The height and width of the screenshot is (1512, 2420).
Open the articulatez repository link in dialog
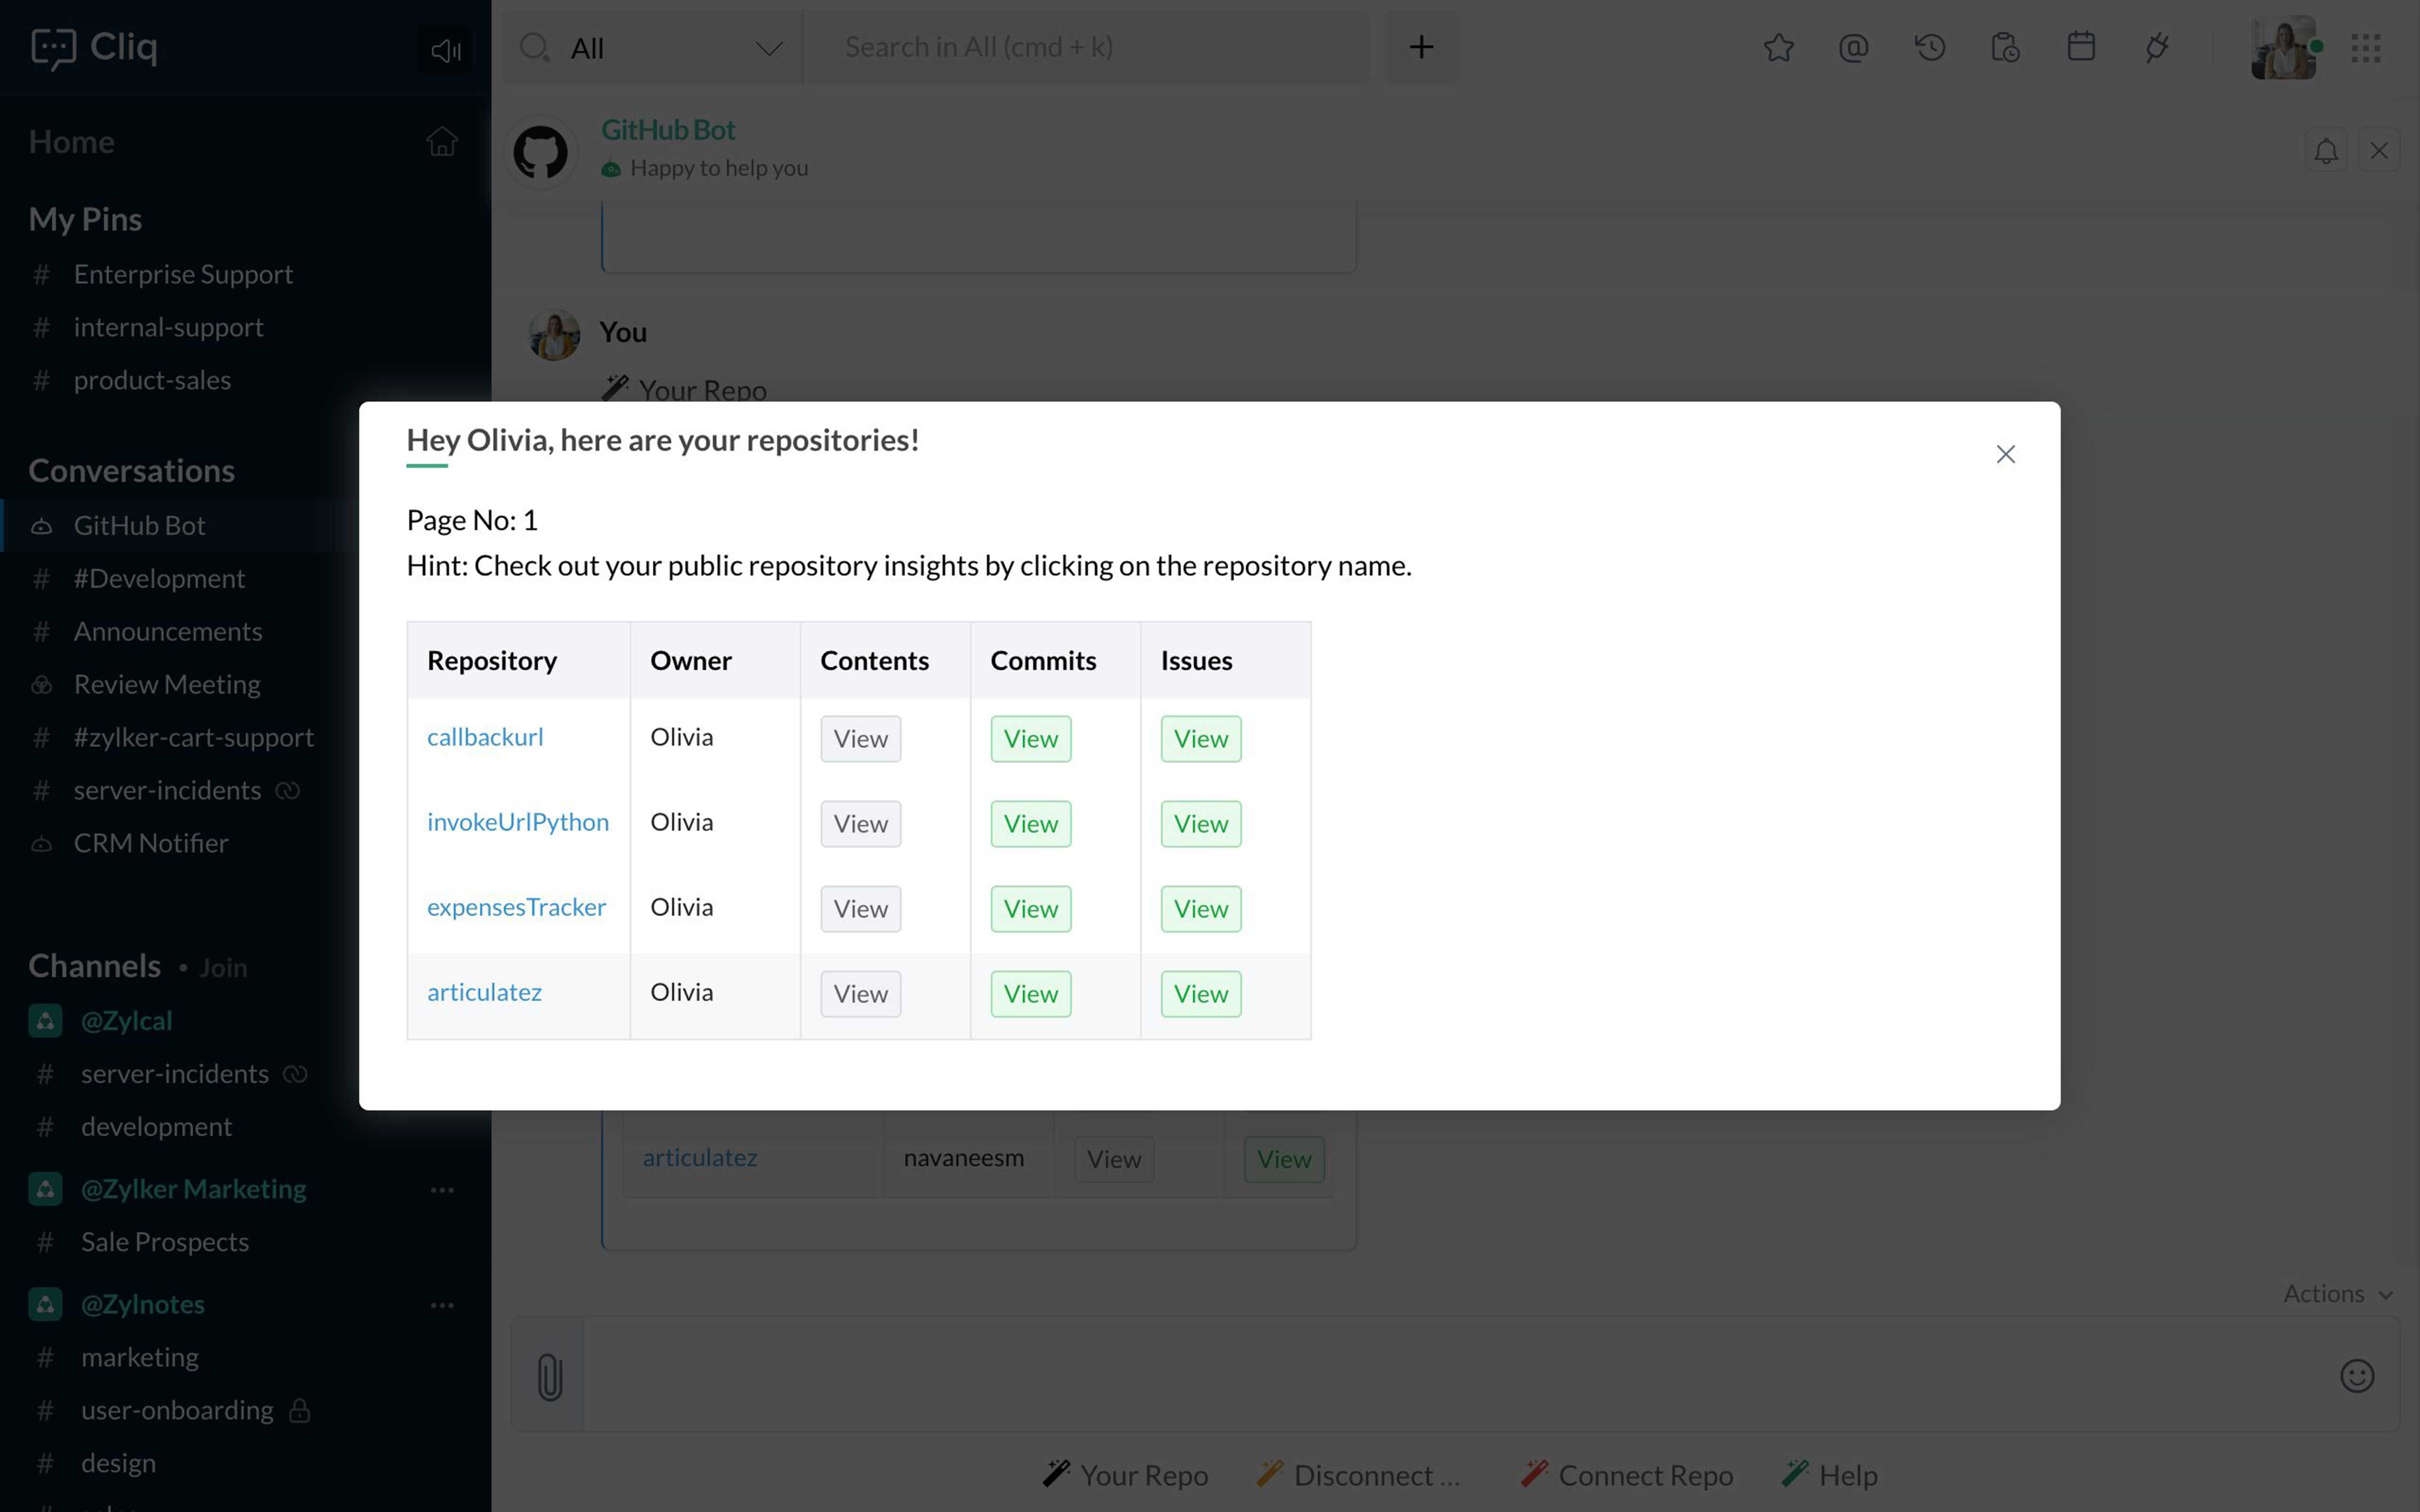click(x=484, y=992)
